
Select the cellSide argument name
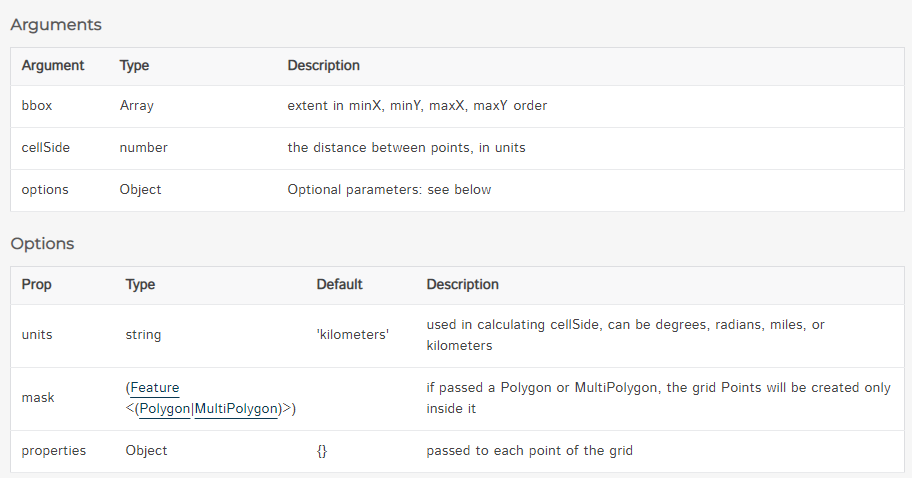[x=45, y=147]
